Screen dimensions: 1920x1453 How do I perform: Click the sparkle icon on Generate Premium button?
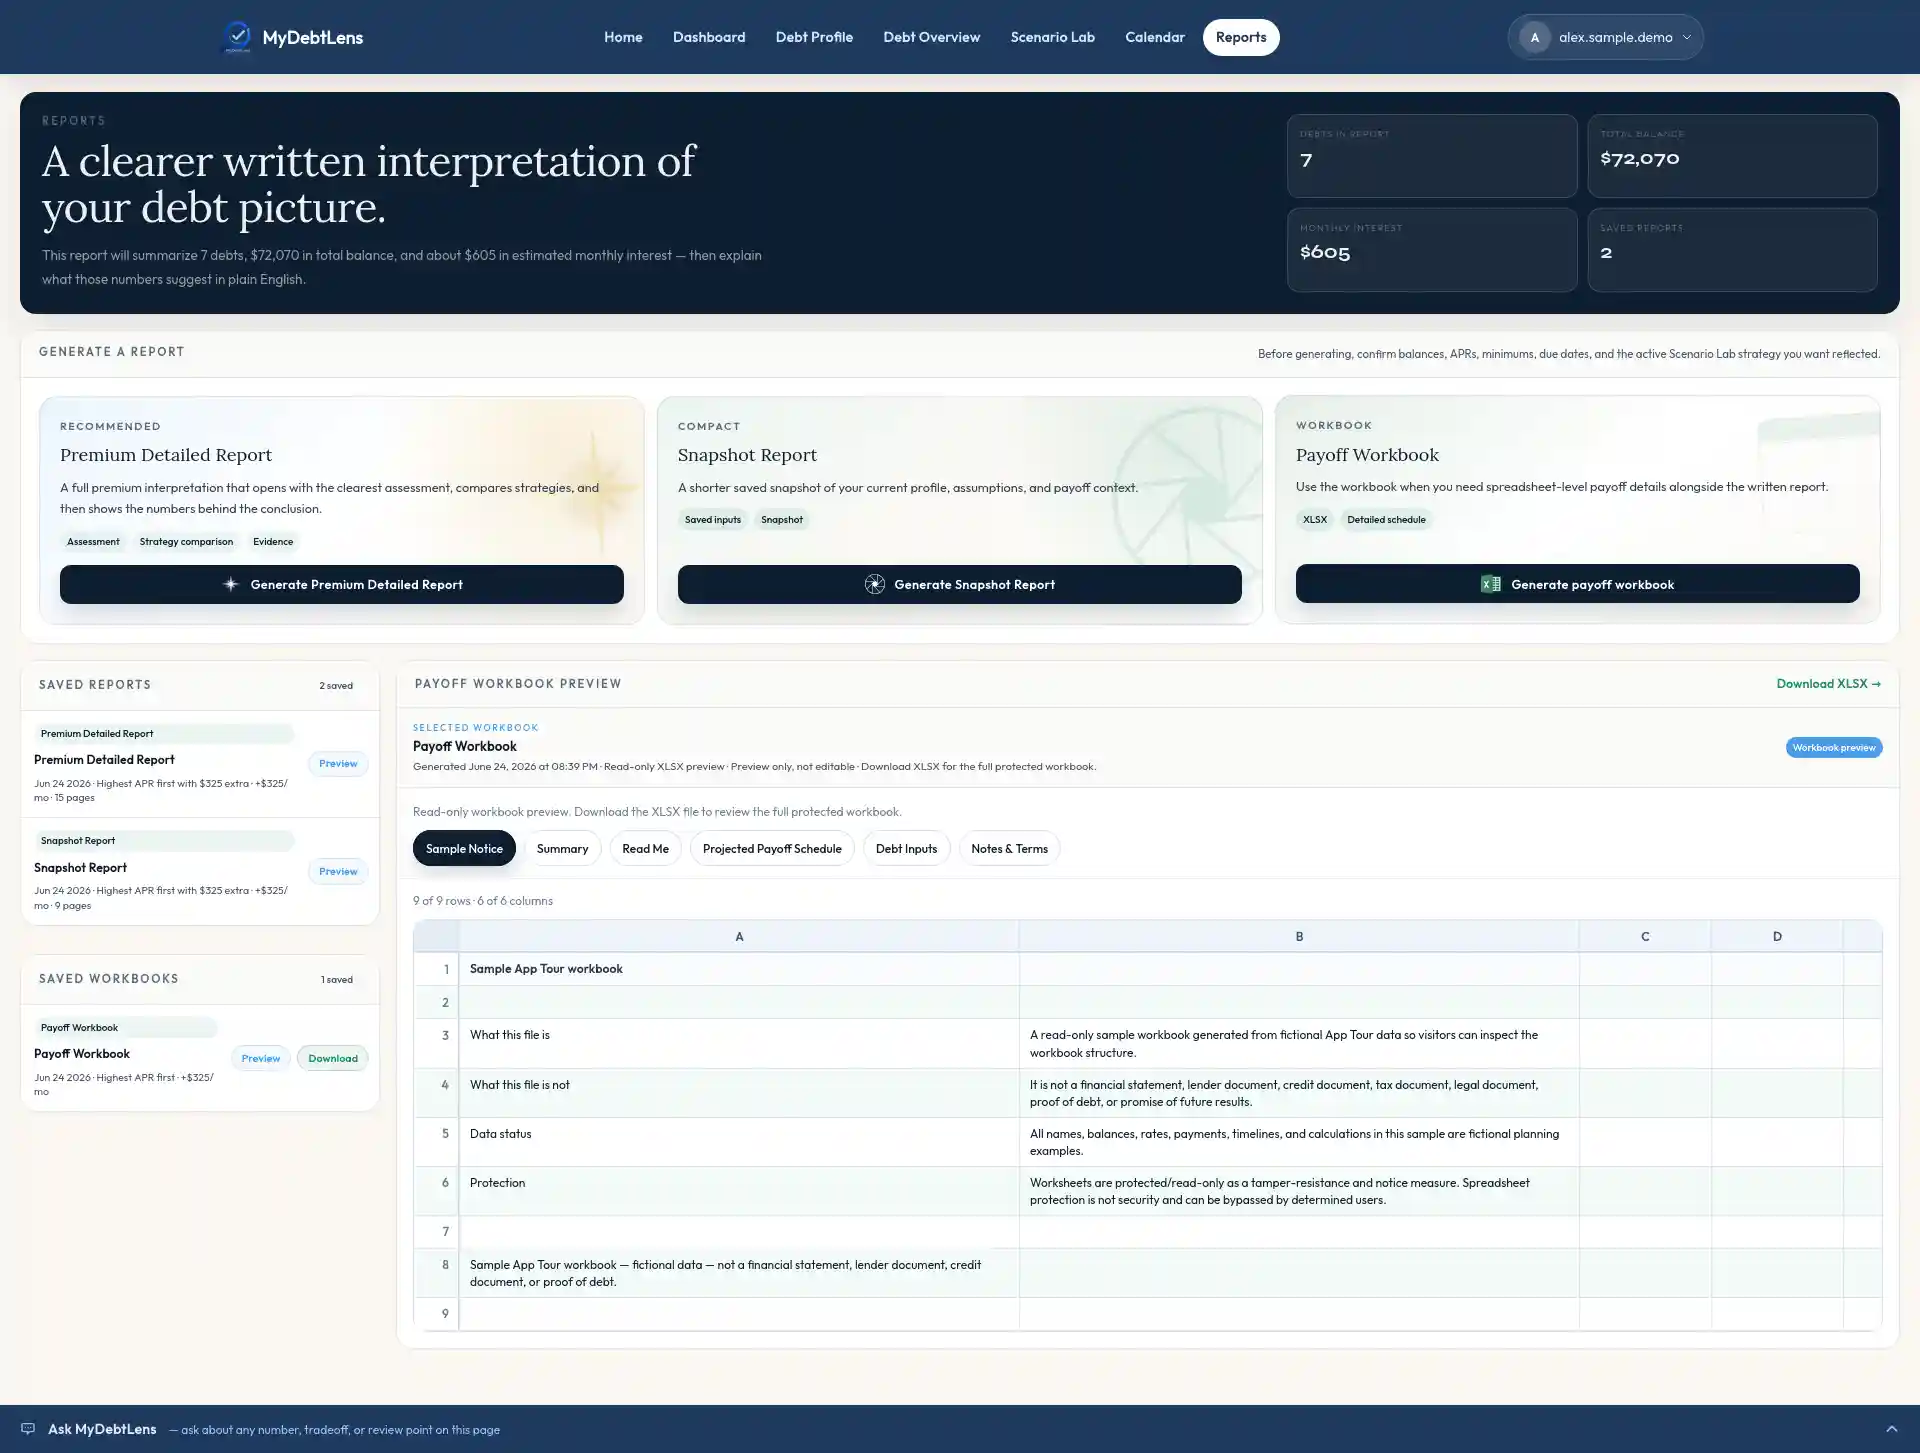231,584
